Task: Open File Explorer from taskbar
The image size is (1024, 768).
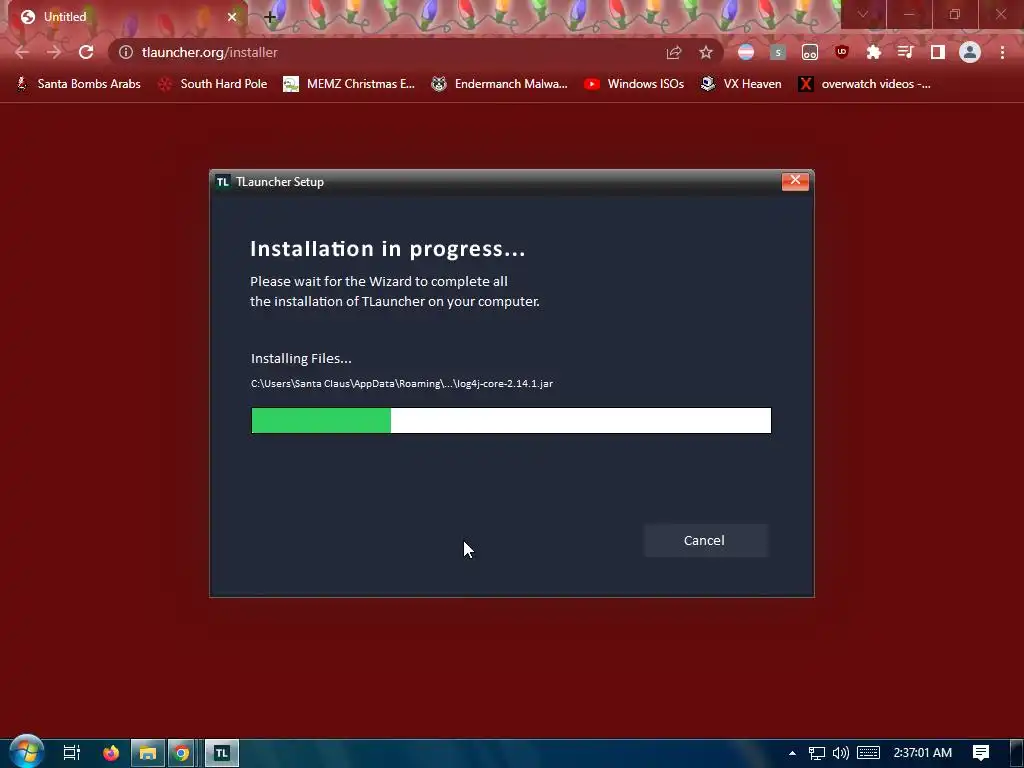Action: point(148,753)
